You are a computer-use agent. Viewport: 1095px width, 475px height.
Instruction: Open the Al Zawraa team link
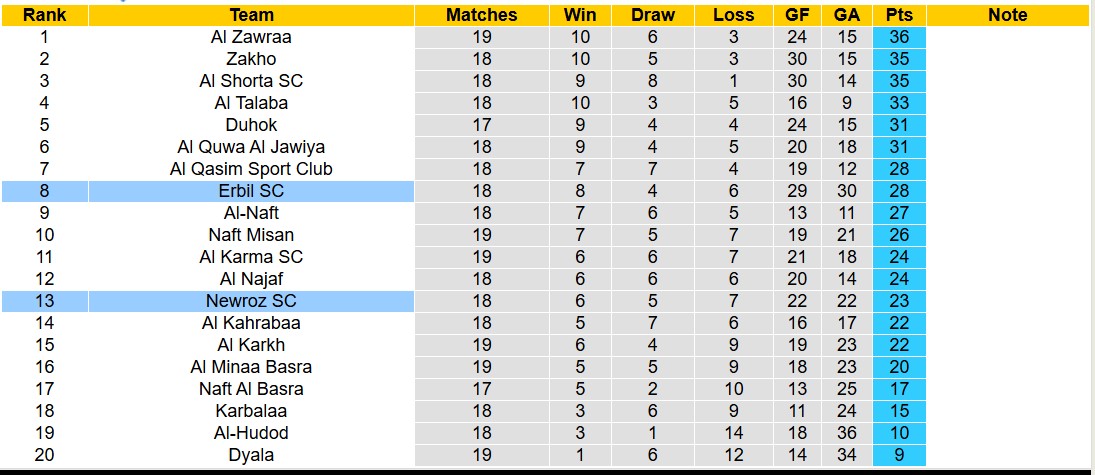click(x=251, y=37)
